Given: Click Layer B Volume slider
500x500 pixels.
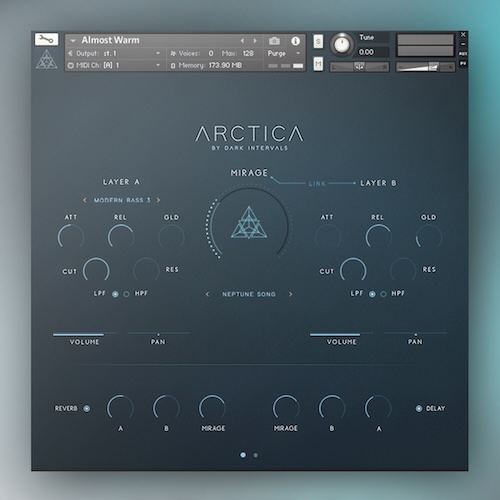Looking at the screenshot, I should click(x=342, y=334).
